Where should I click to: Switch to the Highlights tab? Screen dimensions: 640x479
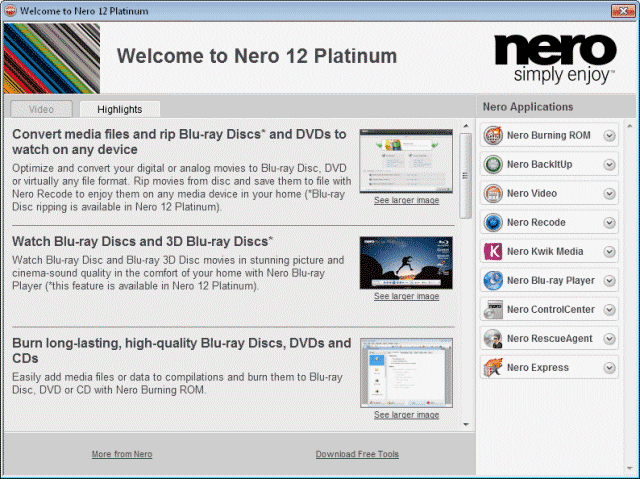point(120,109)
